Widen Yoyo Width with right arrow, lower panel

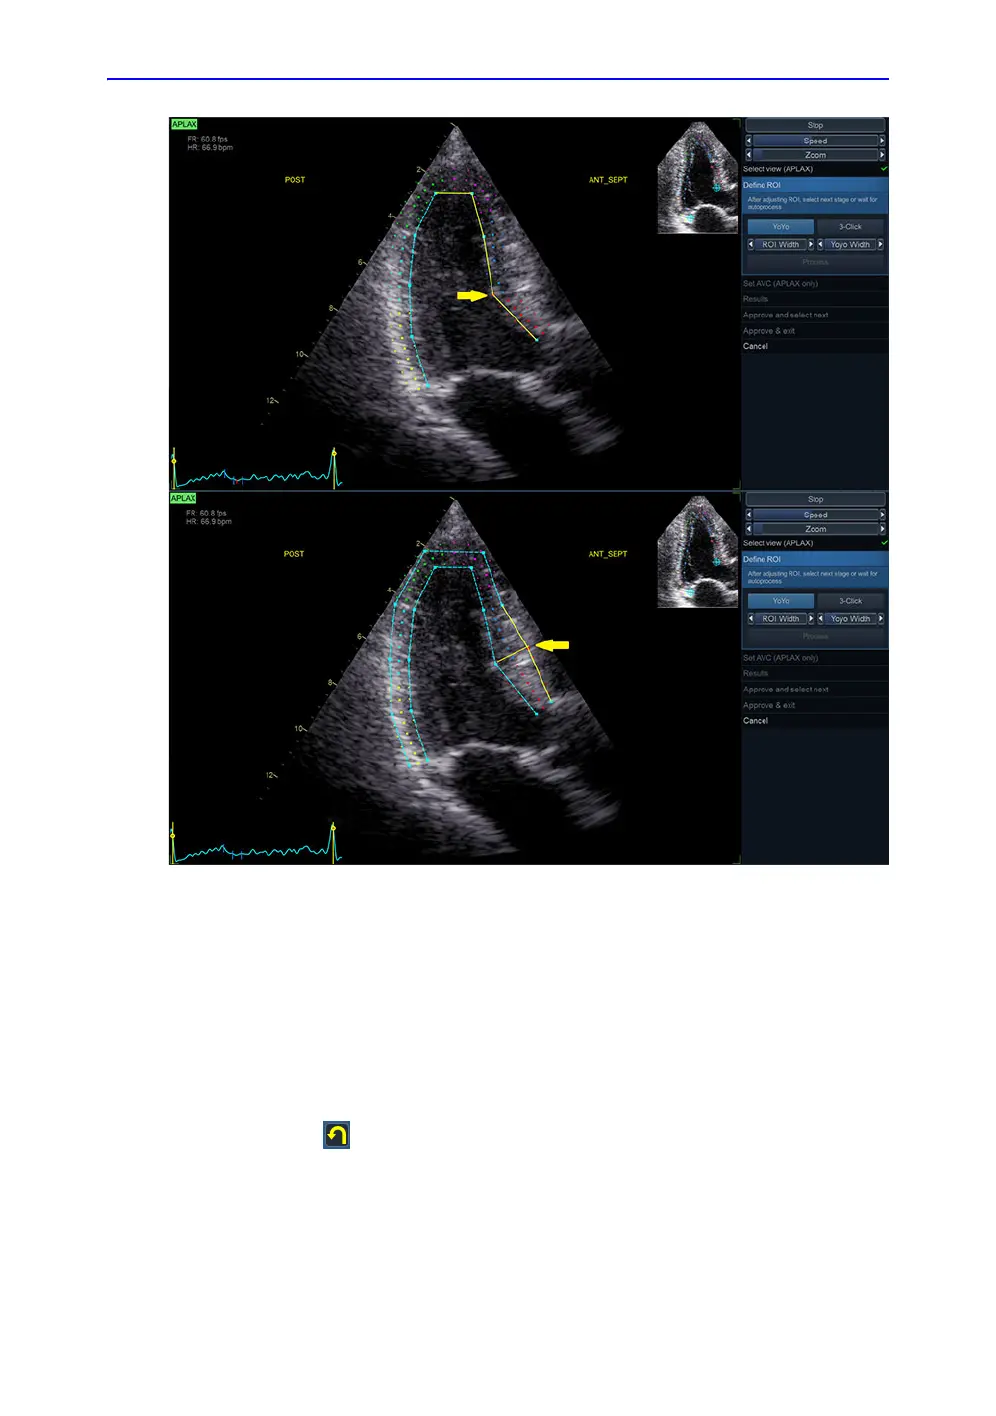click(881, 619)
